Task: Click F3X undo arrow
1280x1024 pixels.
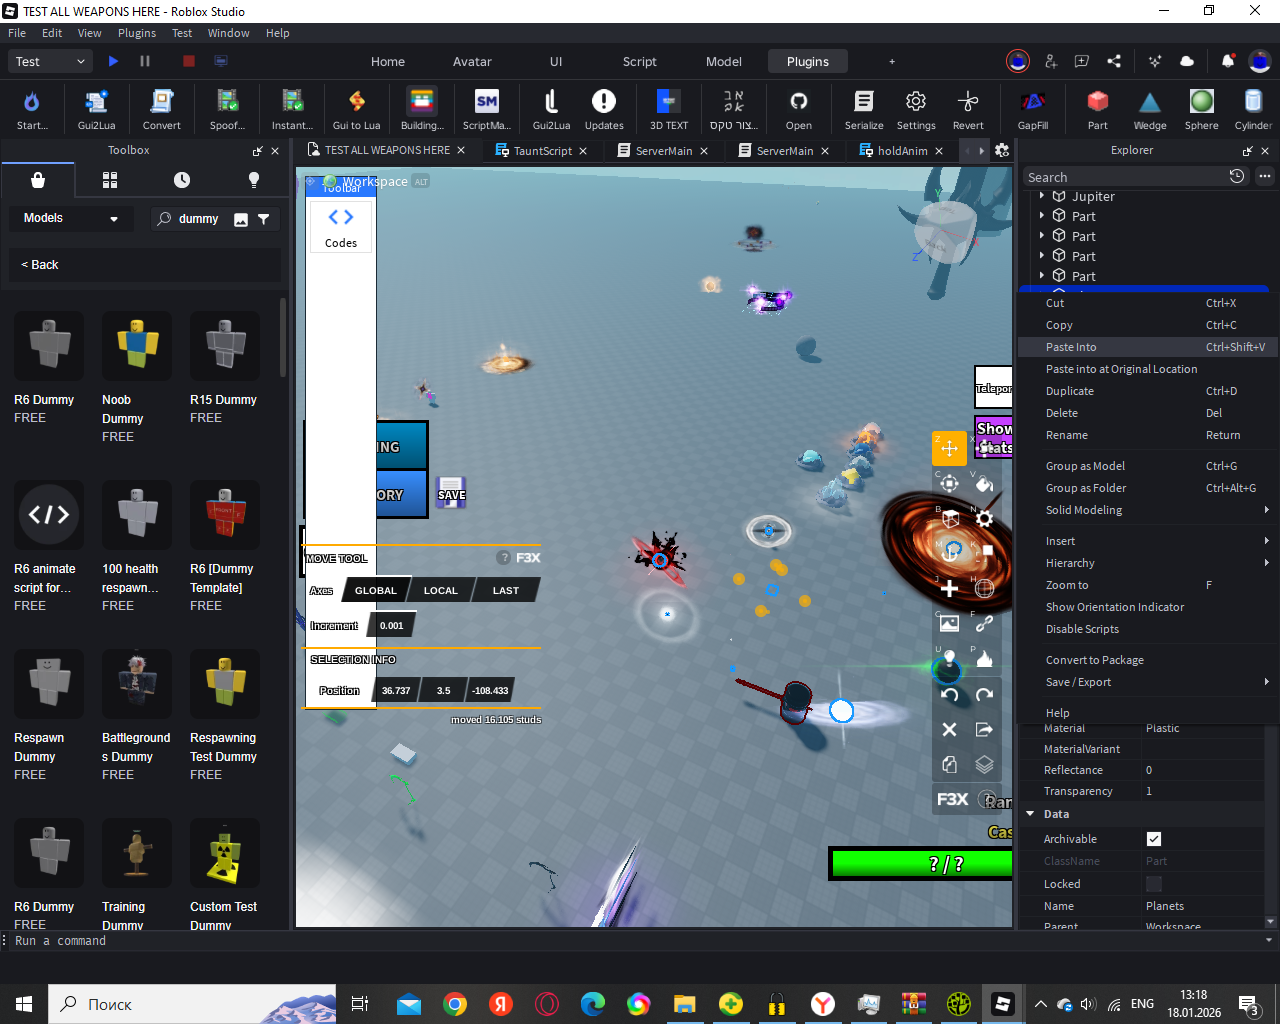Action: point(949,695)
